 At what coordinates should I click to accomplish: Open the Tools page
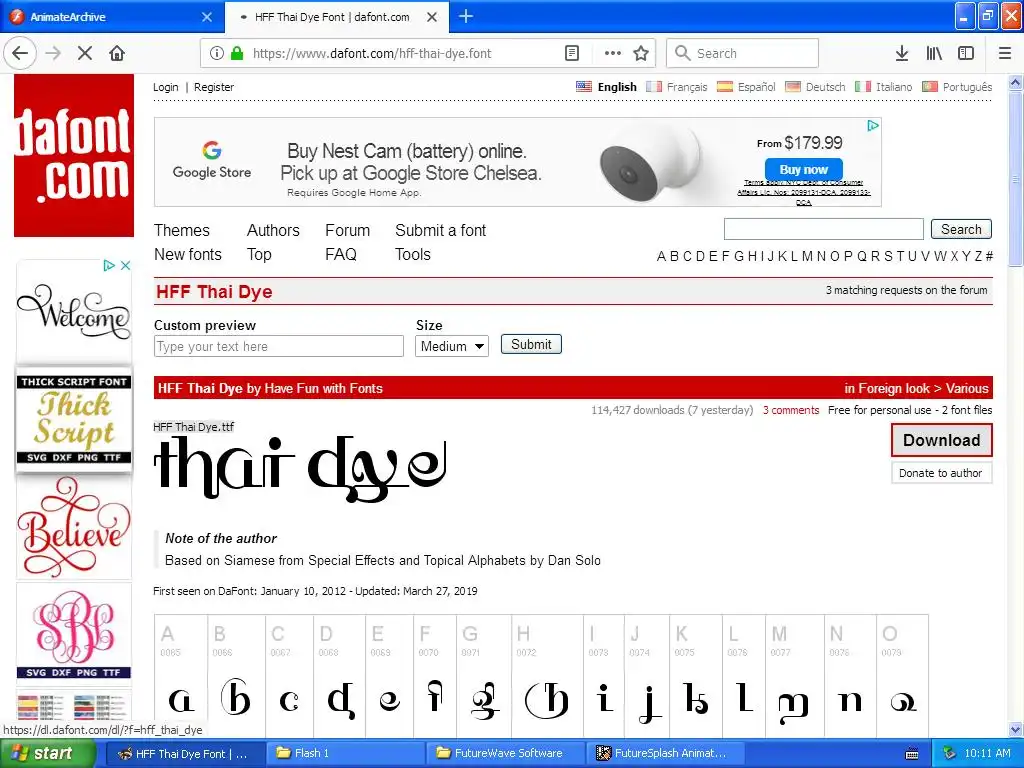pos(413,255)
